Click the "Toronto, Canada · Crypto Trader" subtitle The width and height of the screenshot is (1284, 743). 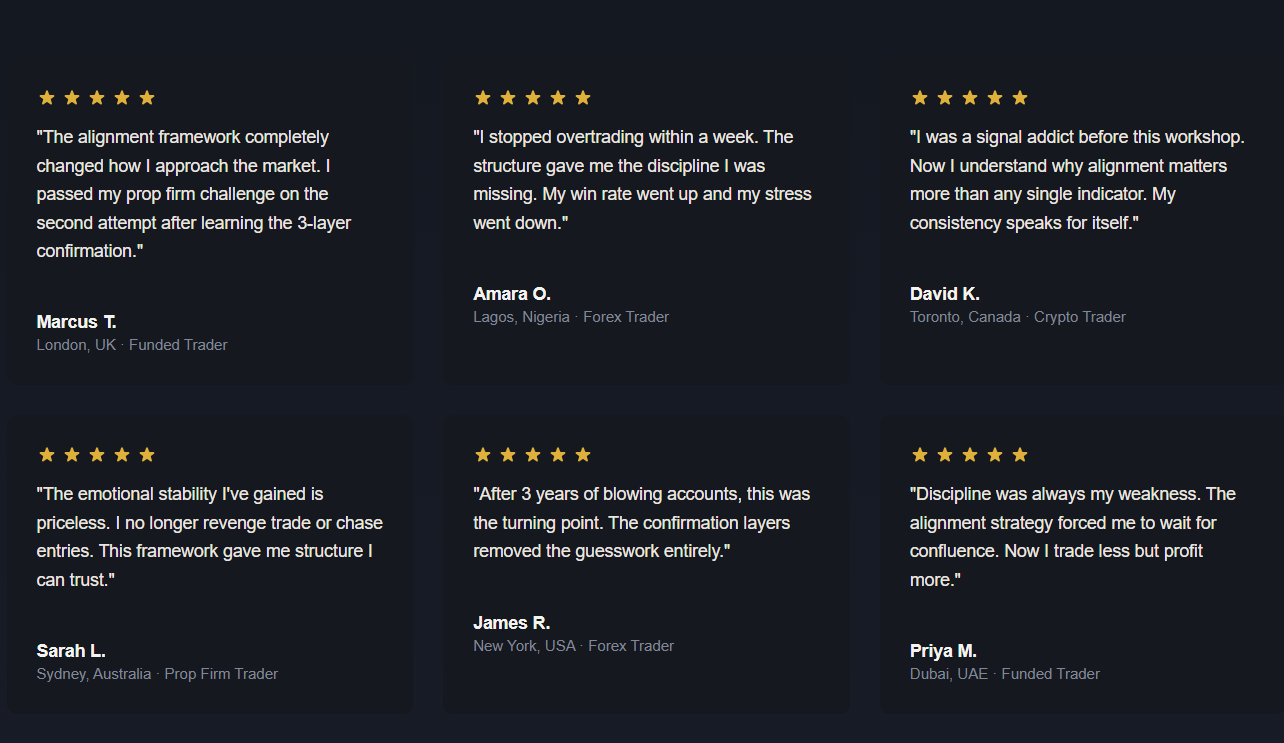[x=1018, y=317]
